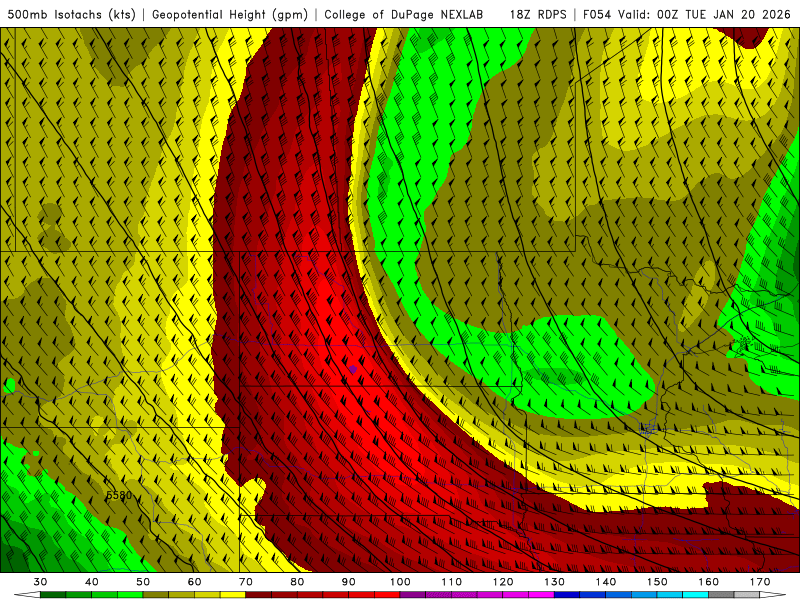This screenshot has height=600, width=800.
Task: Click the bright red swatch left of 100
Action: coord(387,595)
